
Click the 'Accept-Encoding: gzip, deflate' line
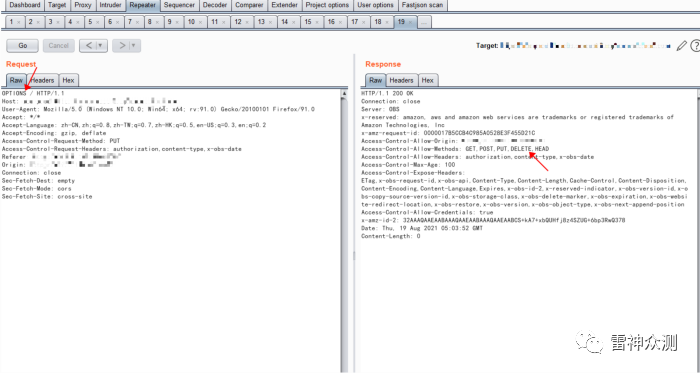click(x=54, y=133)
